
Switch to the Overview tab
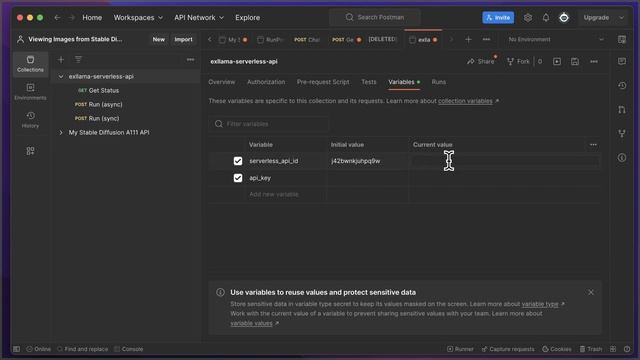pyautogui.click(x=222, y=82)
